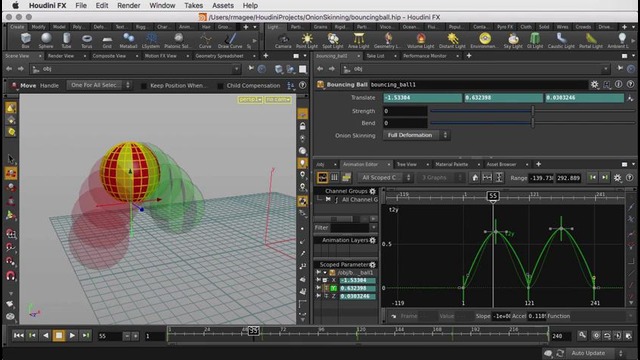640x360 pixels.
Task: Select the Curve shelf tool
Action: [x=205, y=40]
